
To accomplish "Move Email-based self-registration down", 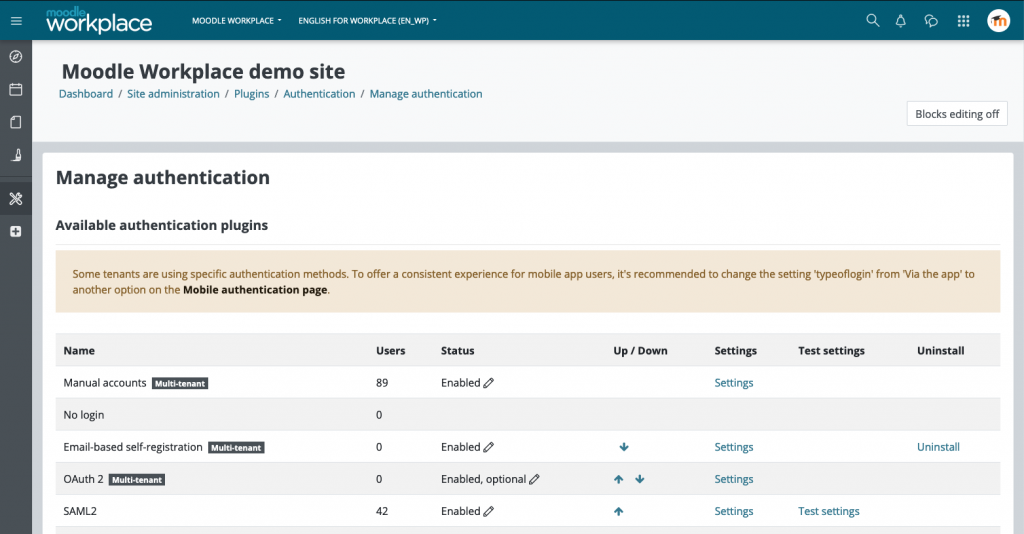I will (624, 447).
